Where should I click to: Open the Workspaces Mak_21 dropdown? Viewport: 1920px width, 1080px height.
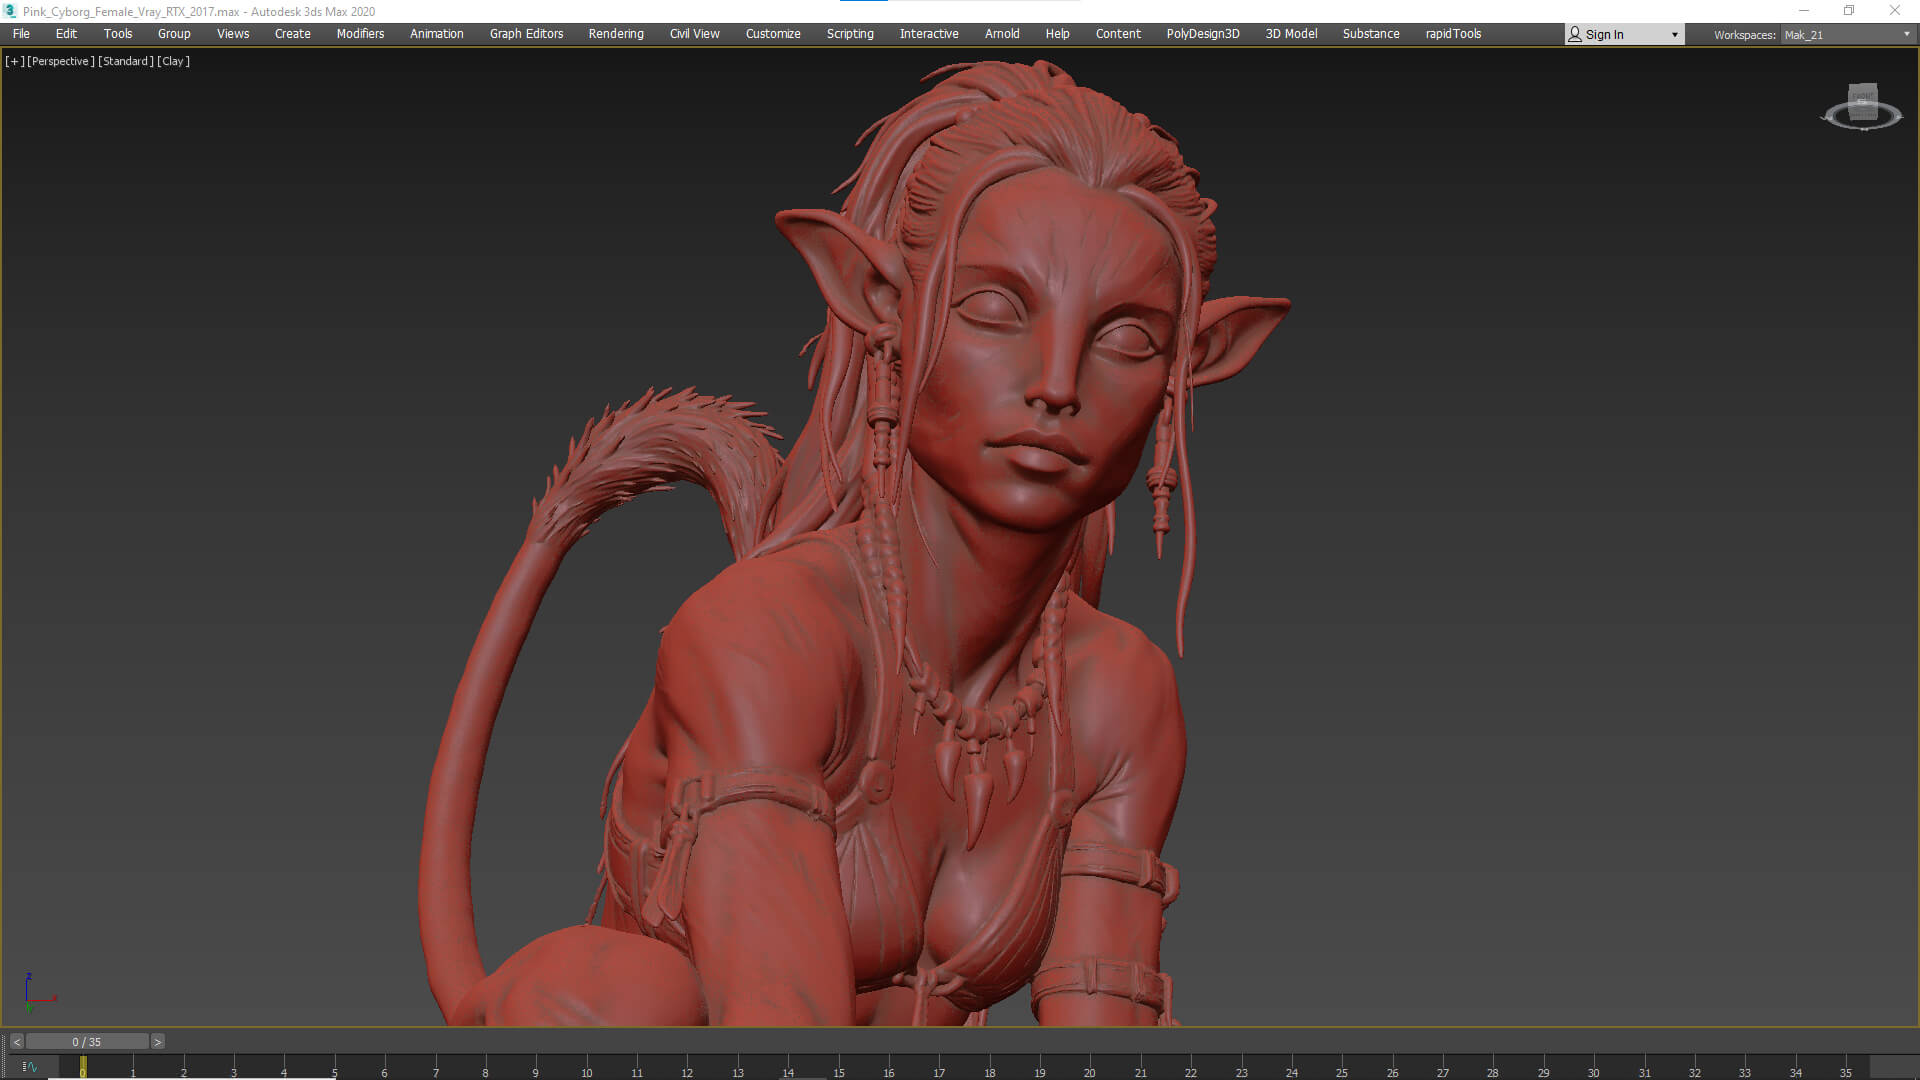(x=1847, y=35)
